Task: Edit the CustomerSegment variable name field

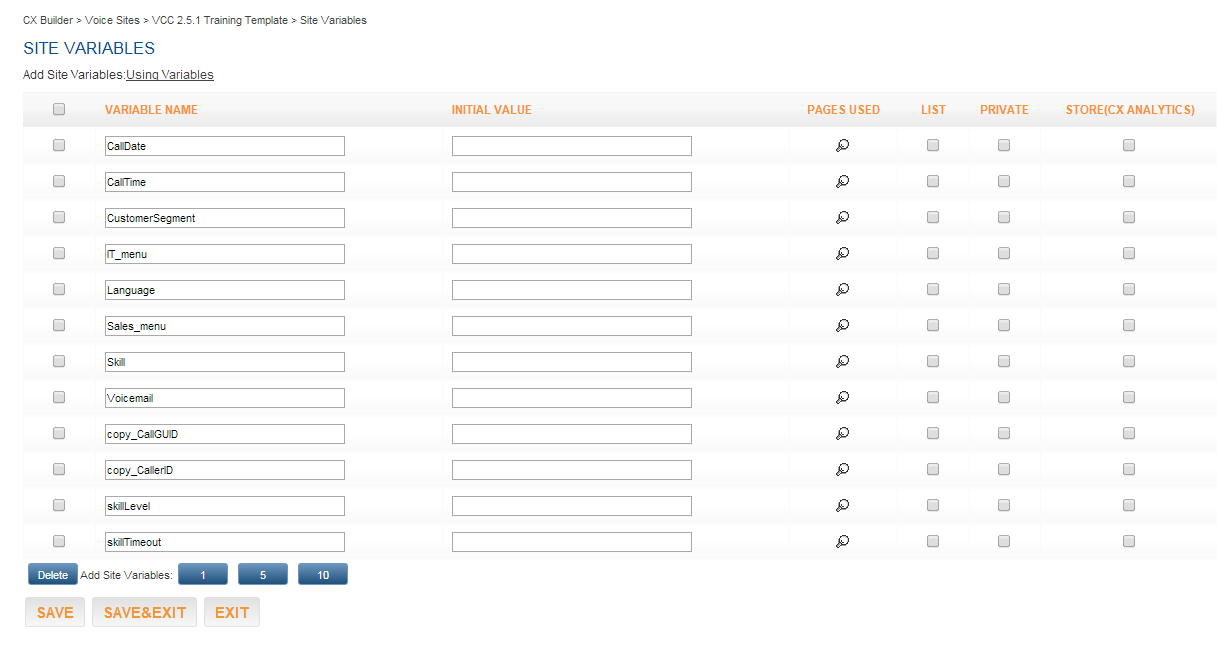Action: tap(224, 218)
